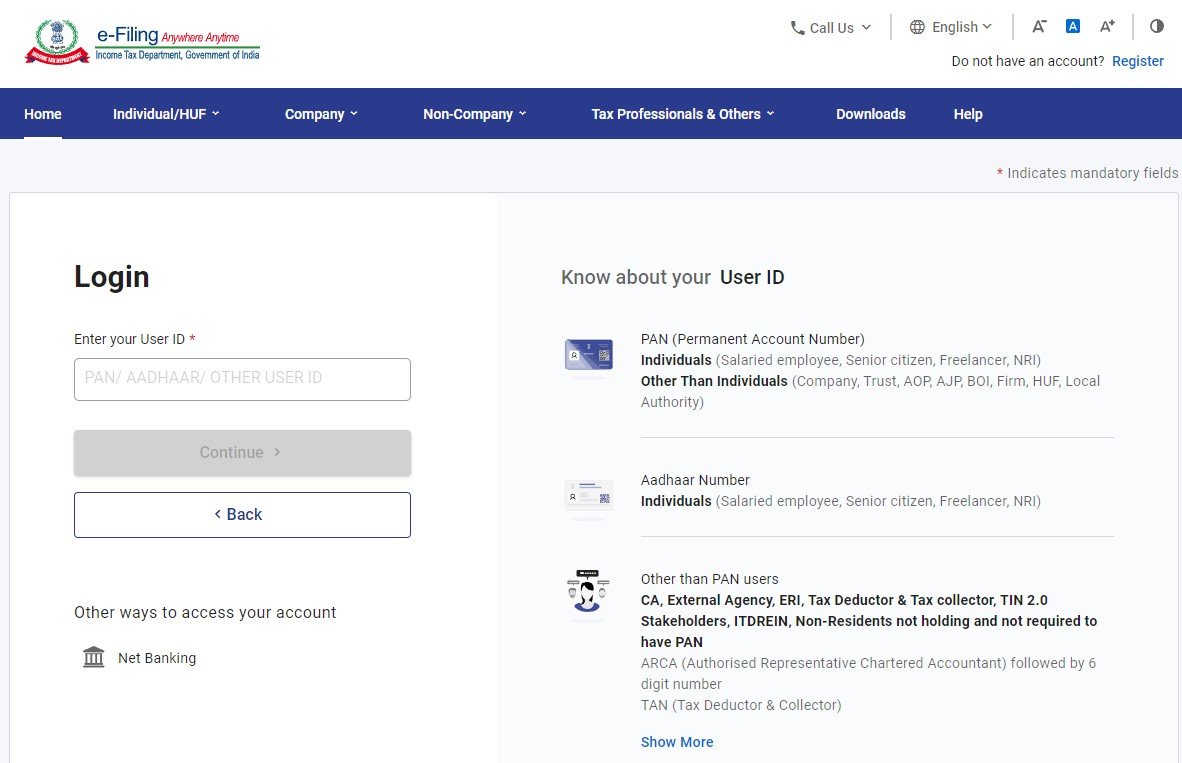
Task: Click 'Do not have an account?' text
Action: click(x=1027, y=61)
